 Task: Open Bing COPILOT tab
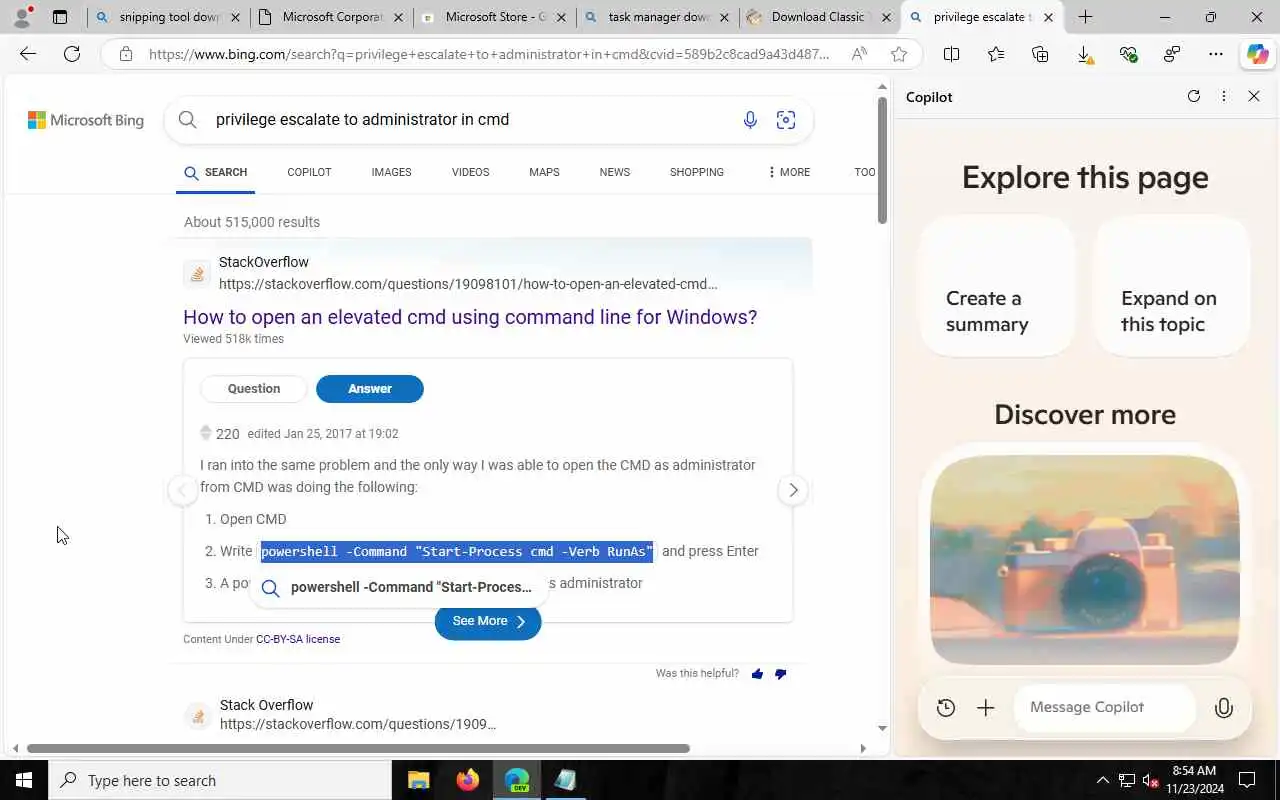pyautogui.click(x=309, y=172)
